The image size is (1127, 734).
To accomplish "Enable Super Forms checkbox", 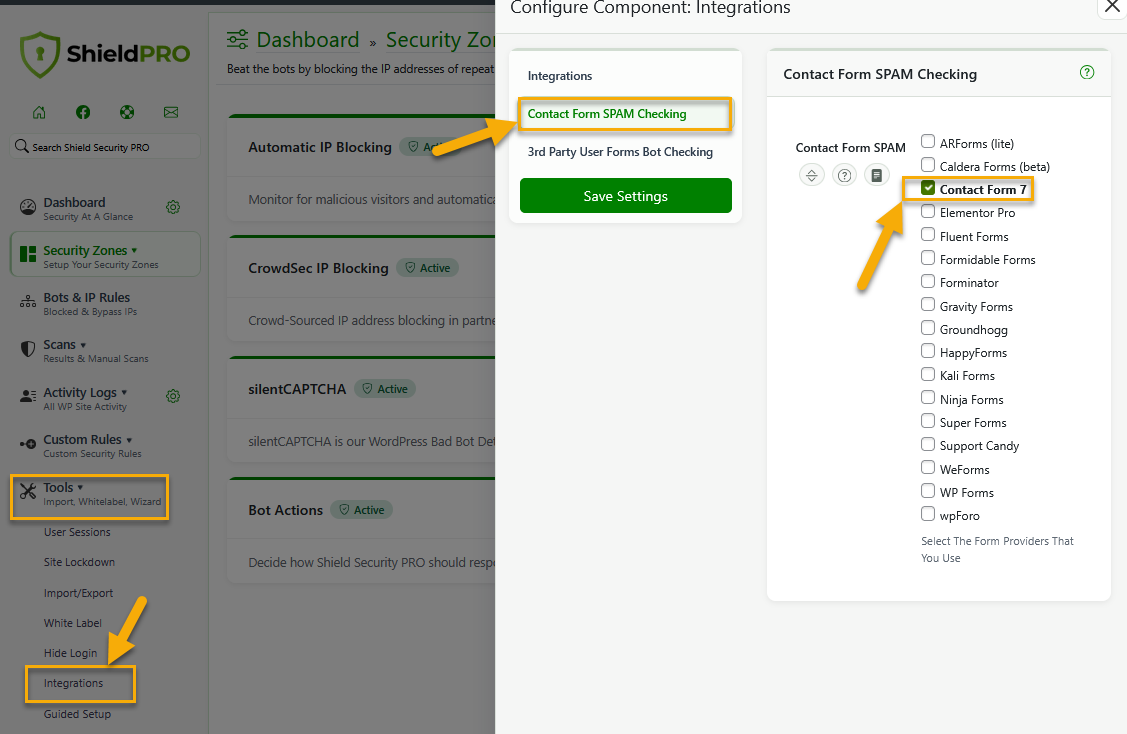I will point(928,421).
